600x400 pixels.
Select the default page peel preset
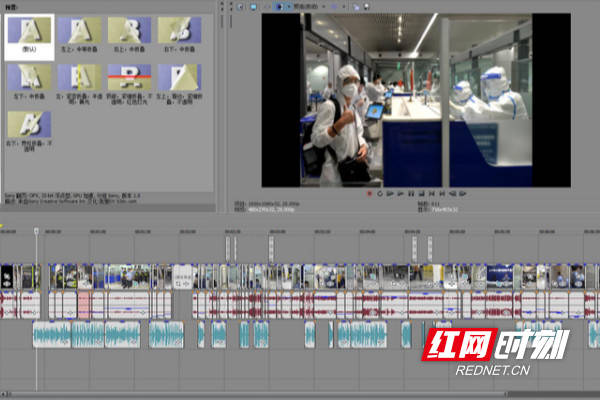click(x=29, y=38)
